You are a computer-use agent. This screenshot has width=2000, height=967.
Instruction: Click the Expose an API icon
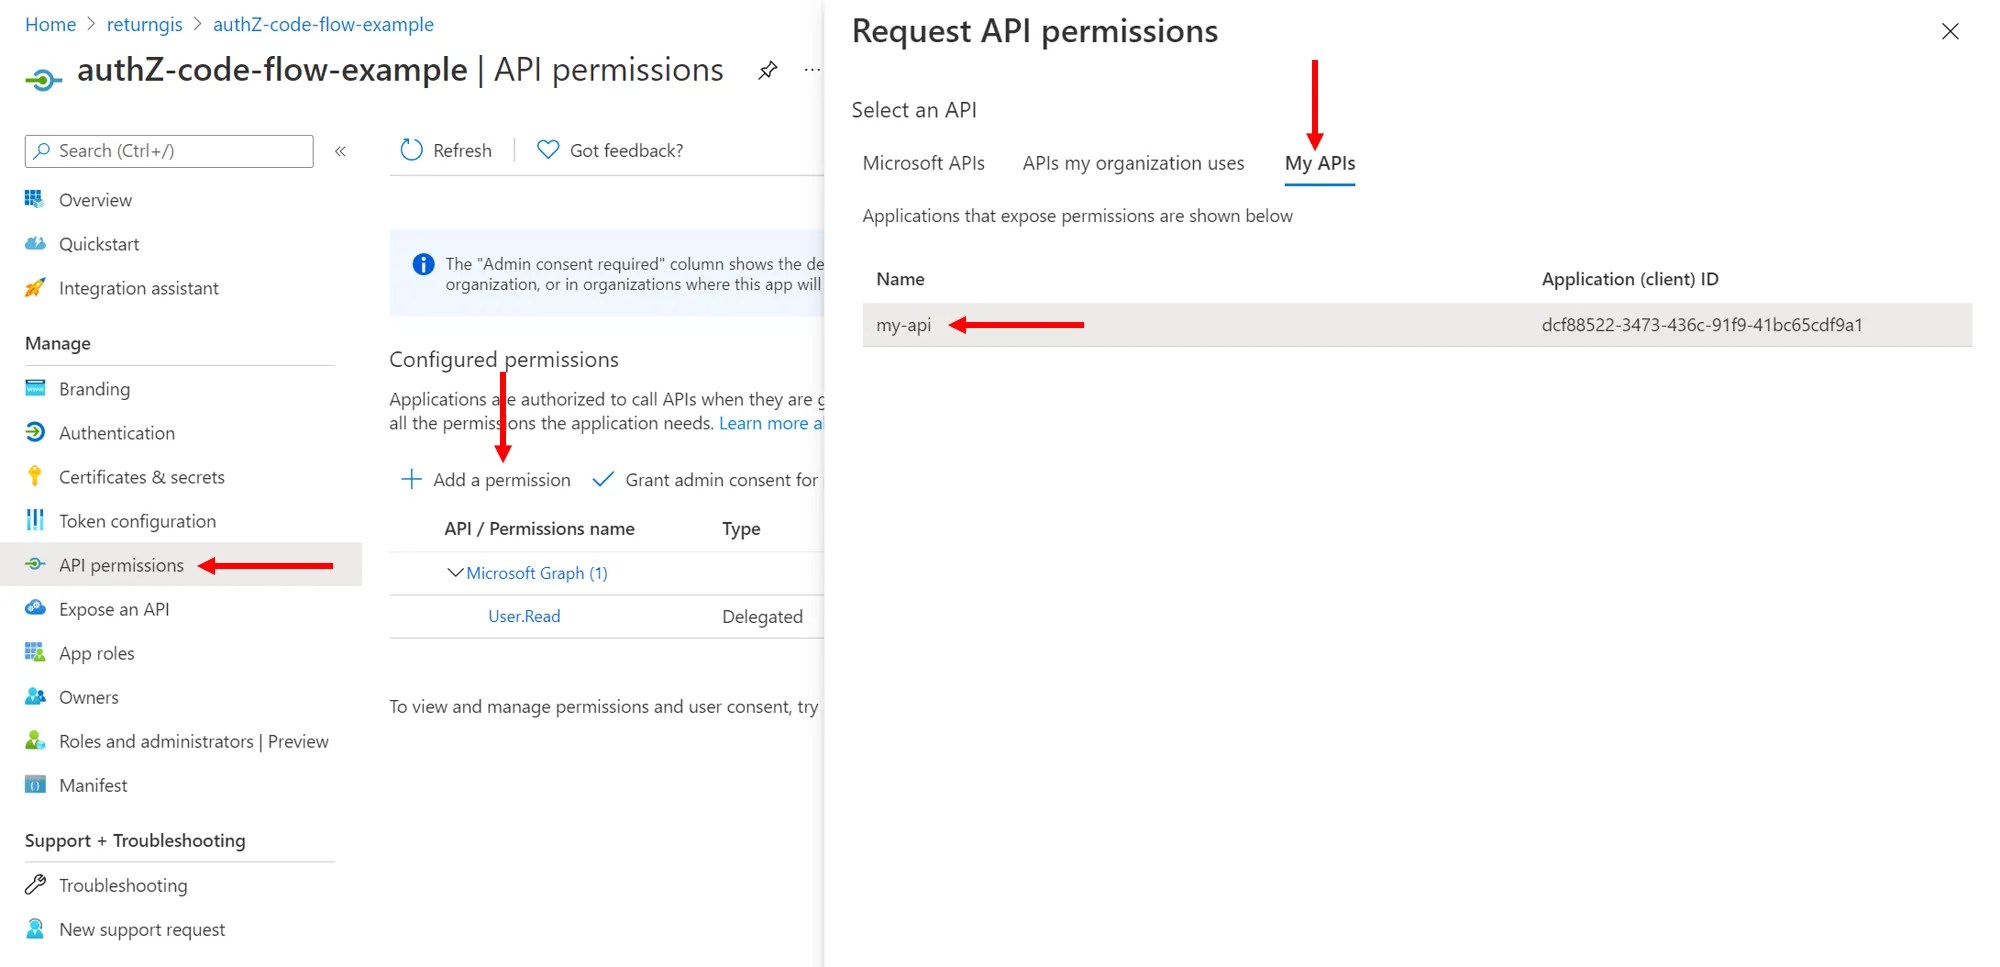pyautogui.click(x=35, y=608)
